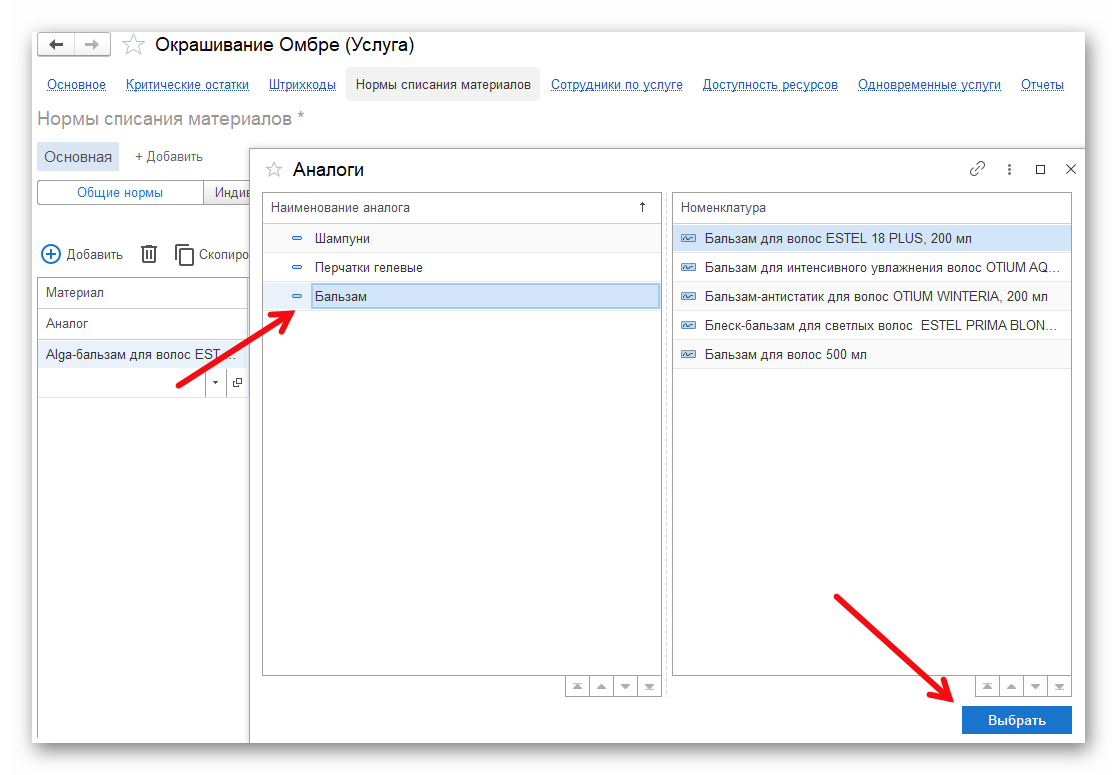Select Перчатки гелевые analog row
The width and height of the screenshot is (1117, 775).
pos(368,268)
